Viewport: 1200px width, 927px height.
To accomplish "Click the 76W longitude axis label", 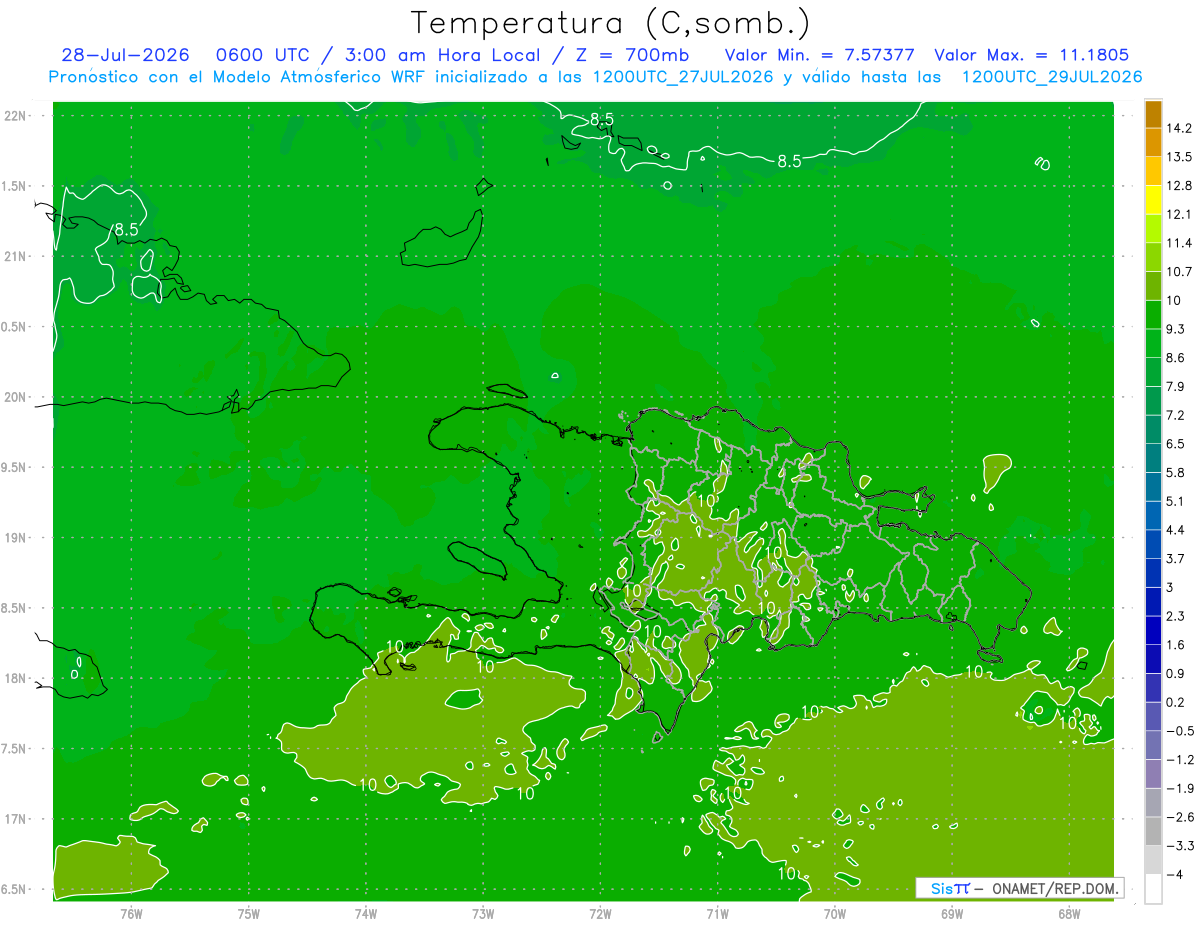I will tap(131, 913).
